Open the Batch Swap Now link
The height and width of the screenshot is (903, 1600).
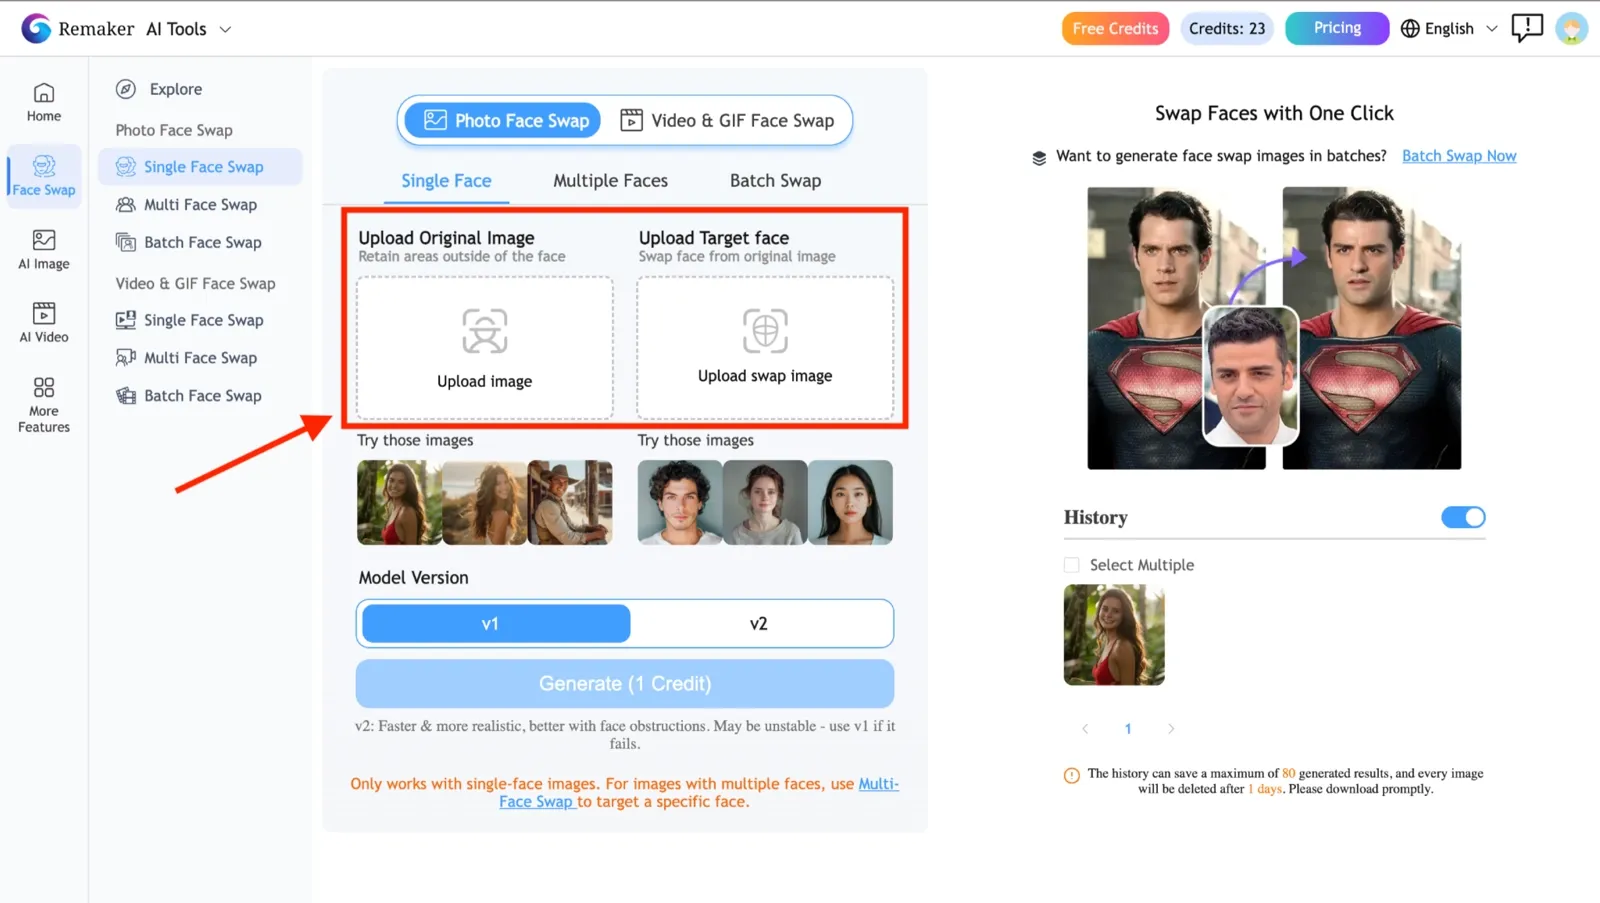[x=1459, y=156]
